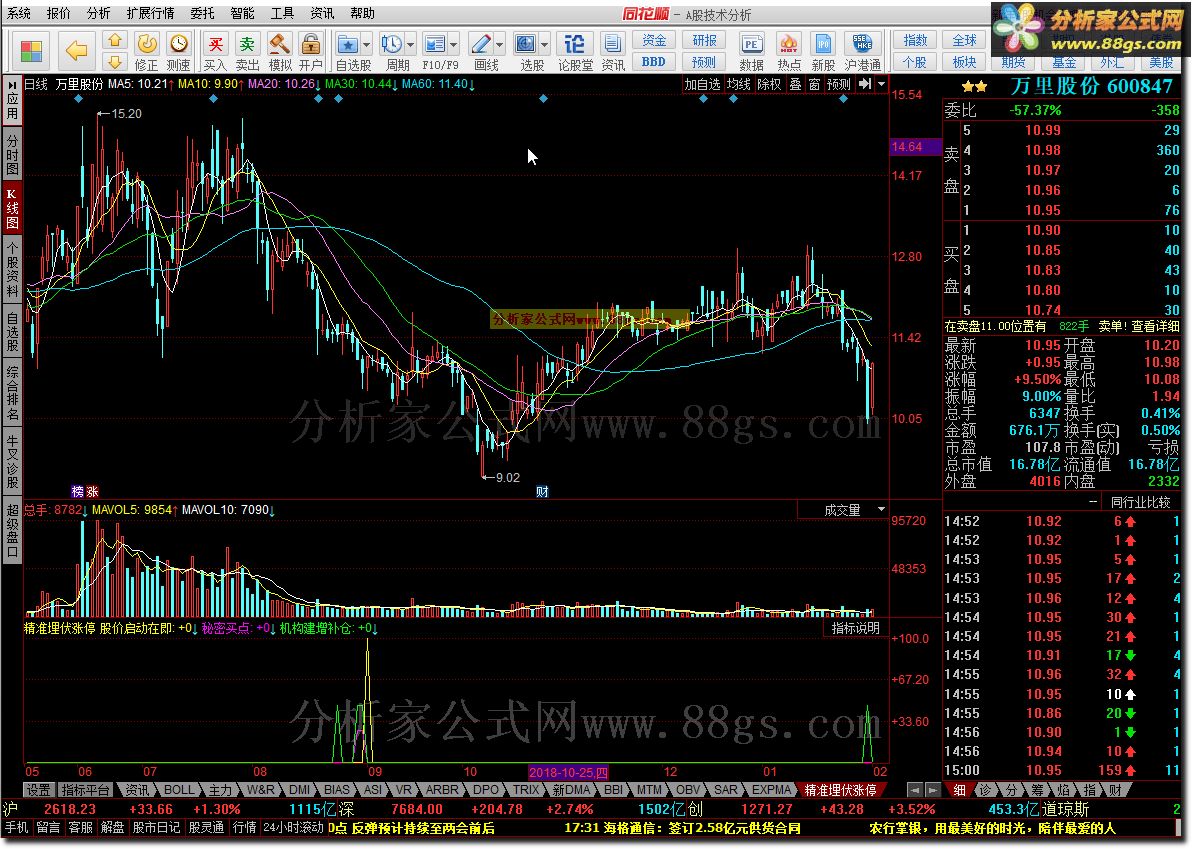Open the 修正 (correction) tool
The width and height of the screenshot is (1193, 849).
point(146,52)
